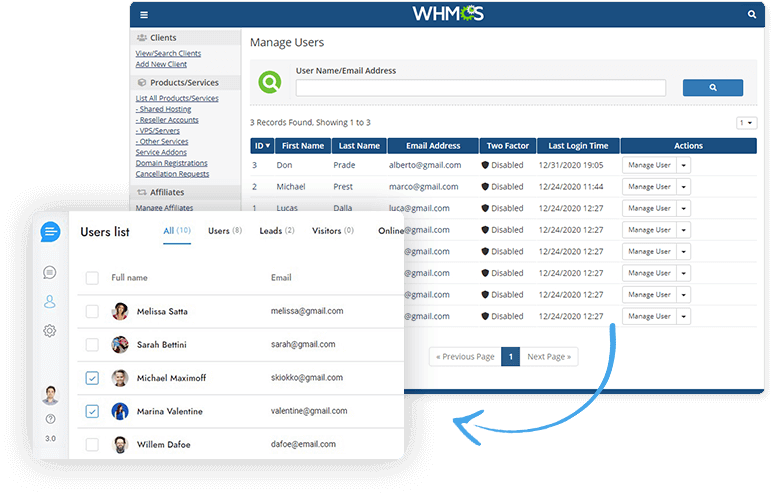
Task: Open Cancellation Requests link
Action: tap(172, 174)
